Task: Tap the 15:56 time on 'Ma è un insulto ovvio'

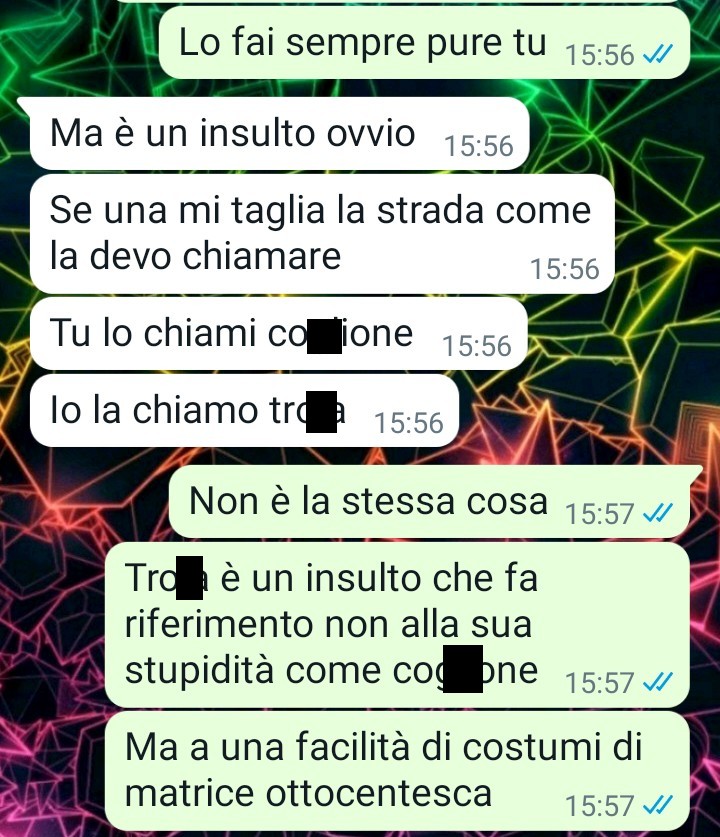Action: tap(479, 146)
